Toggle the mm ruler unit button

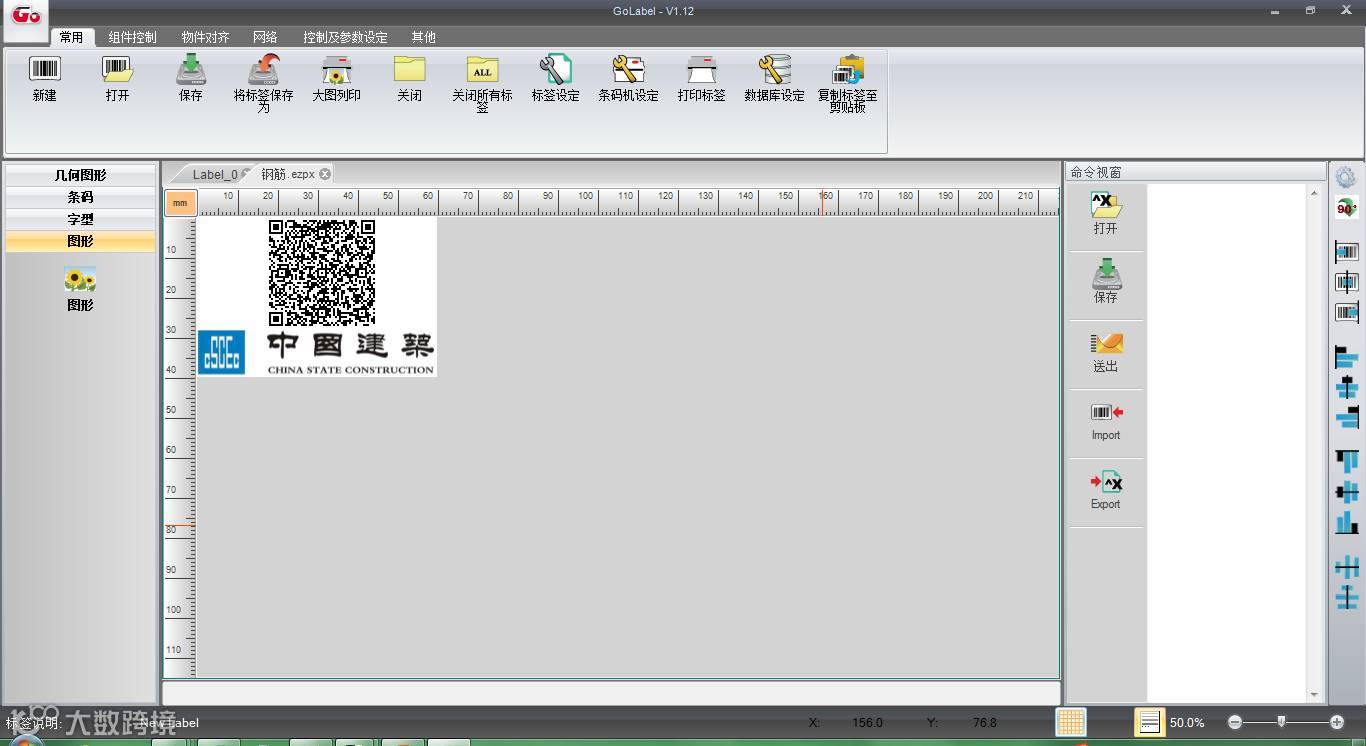180,203
